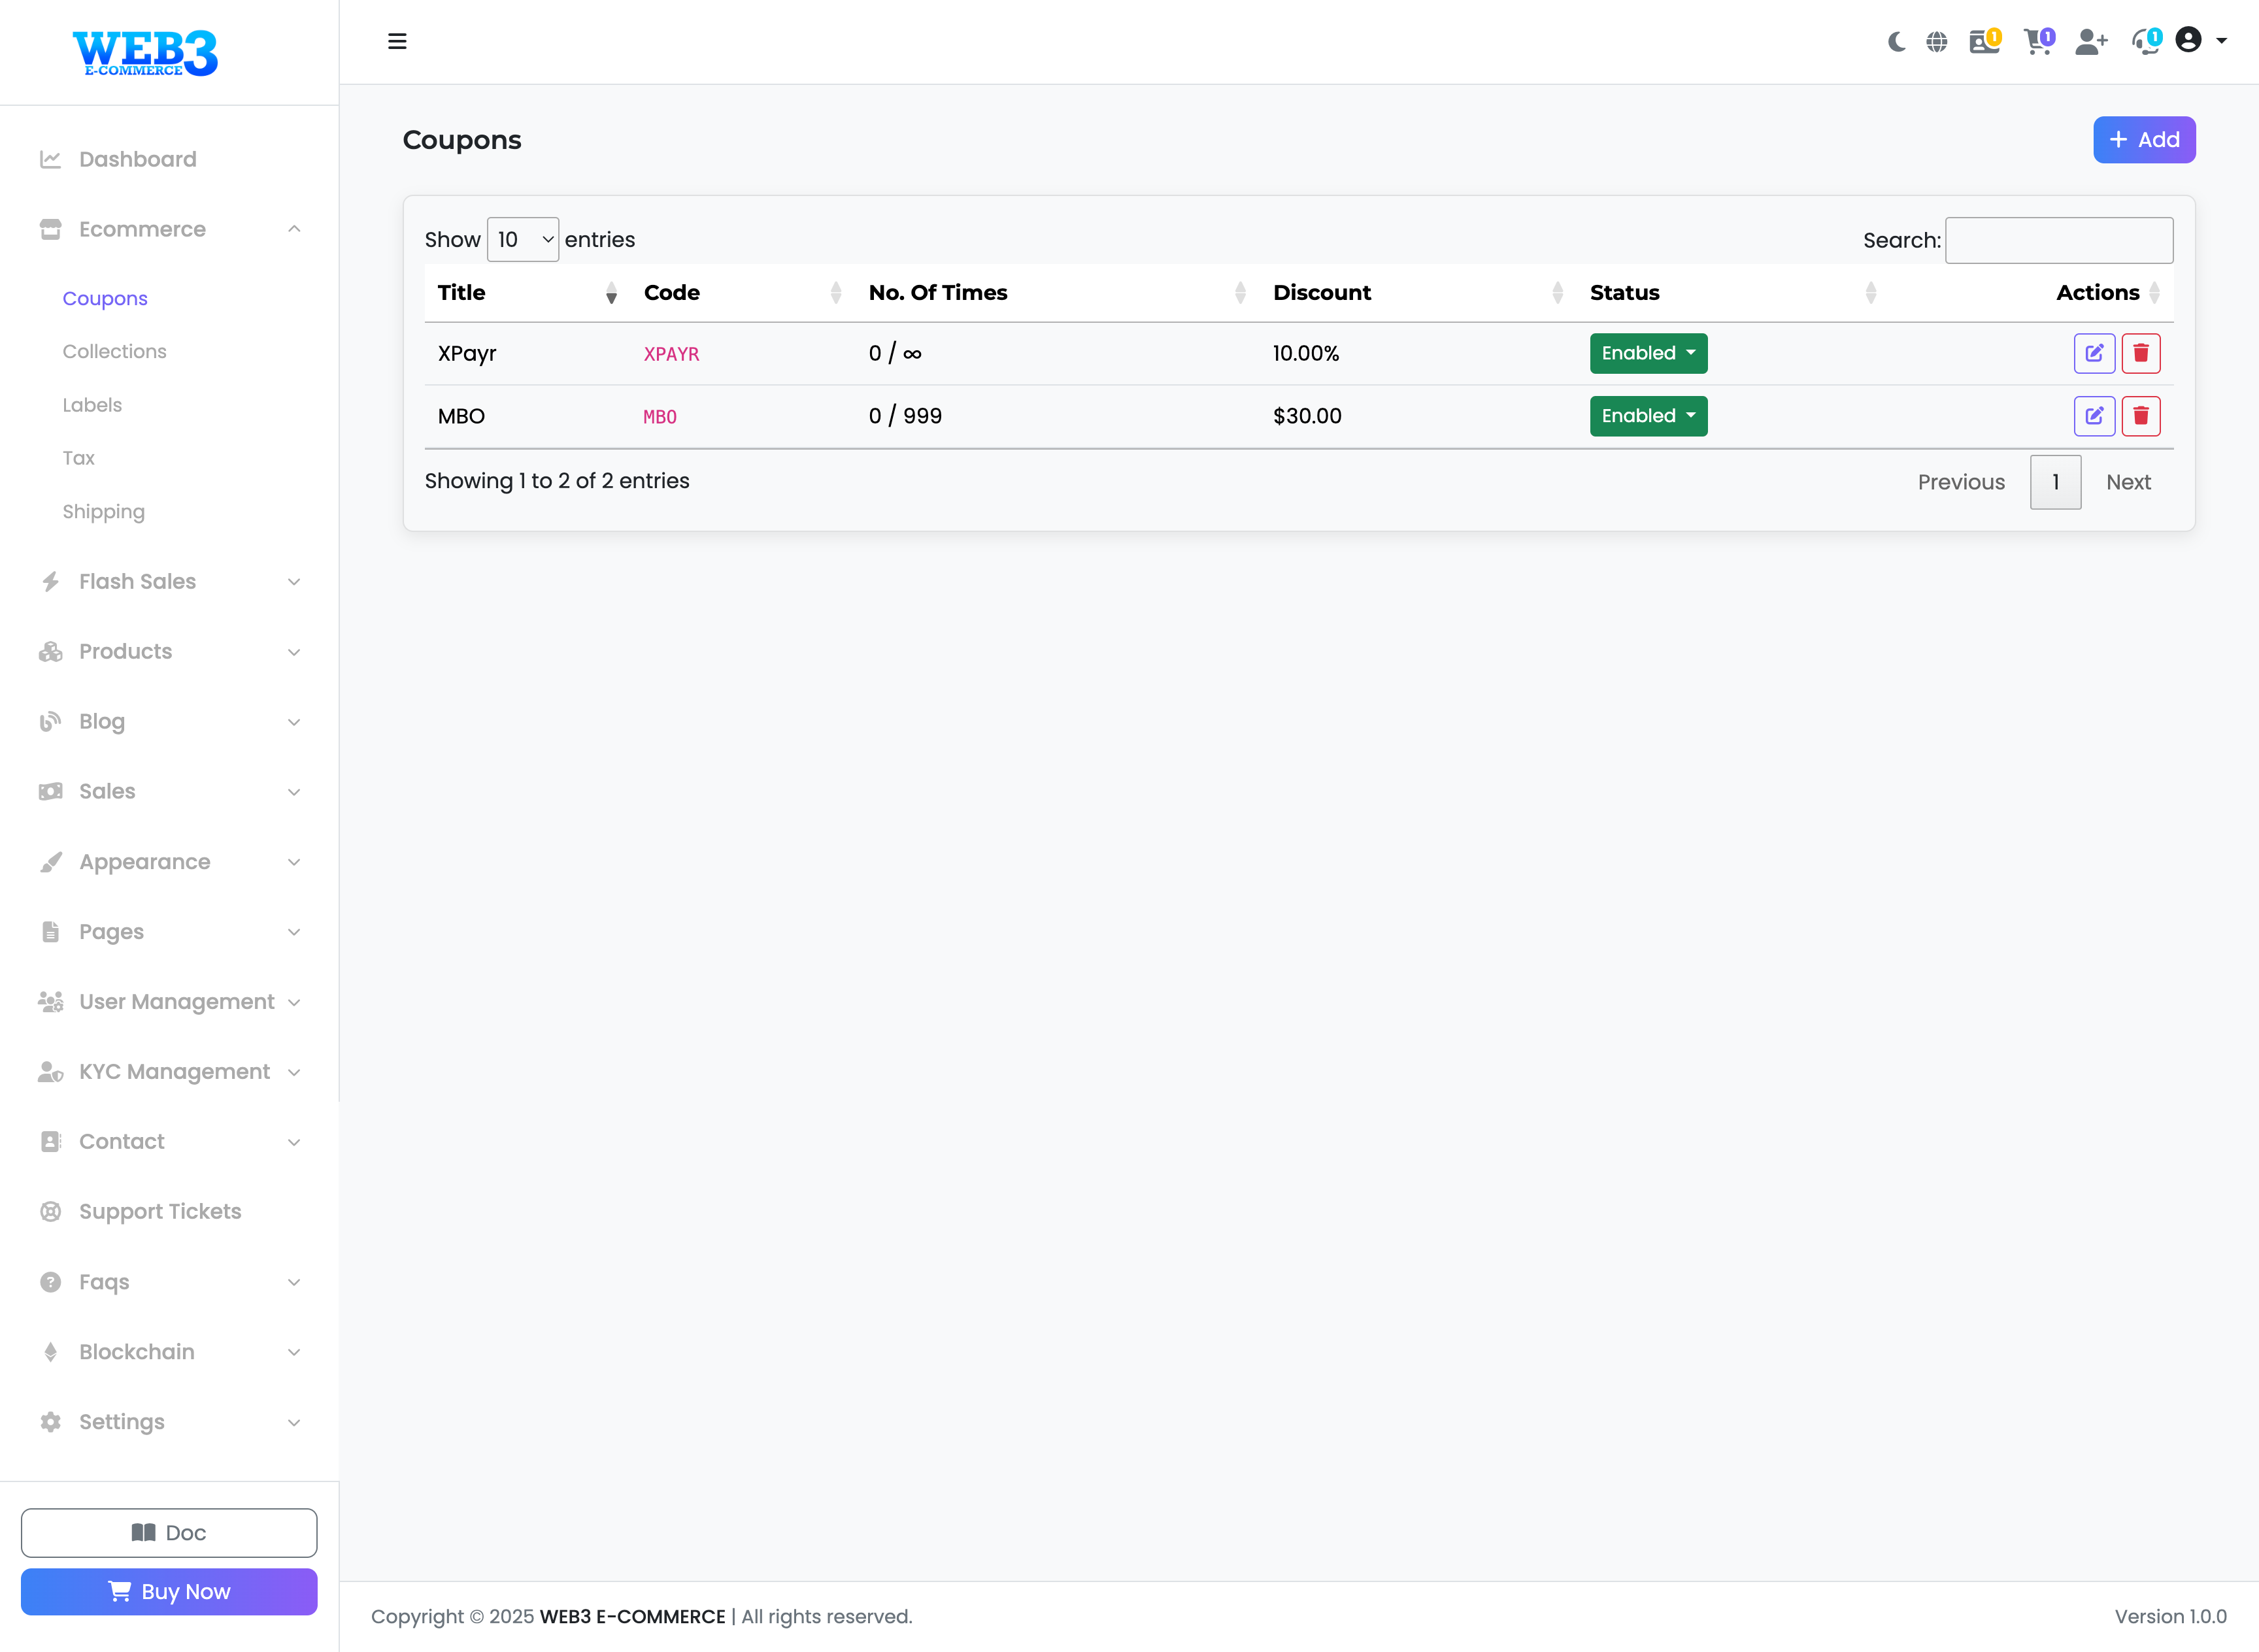Screen dimensions: 2259x1652
Task: Click the edit icon for XPayr coupon
Action: (2094, 353)
